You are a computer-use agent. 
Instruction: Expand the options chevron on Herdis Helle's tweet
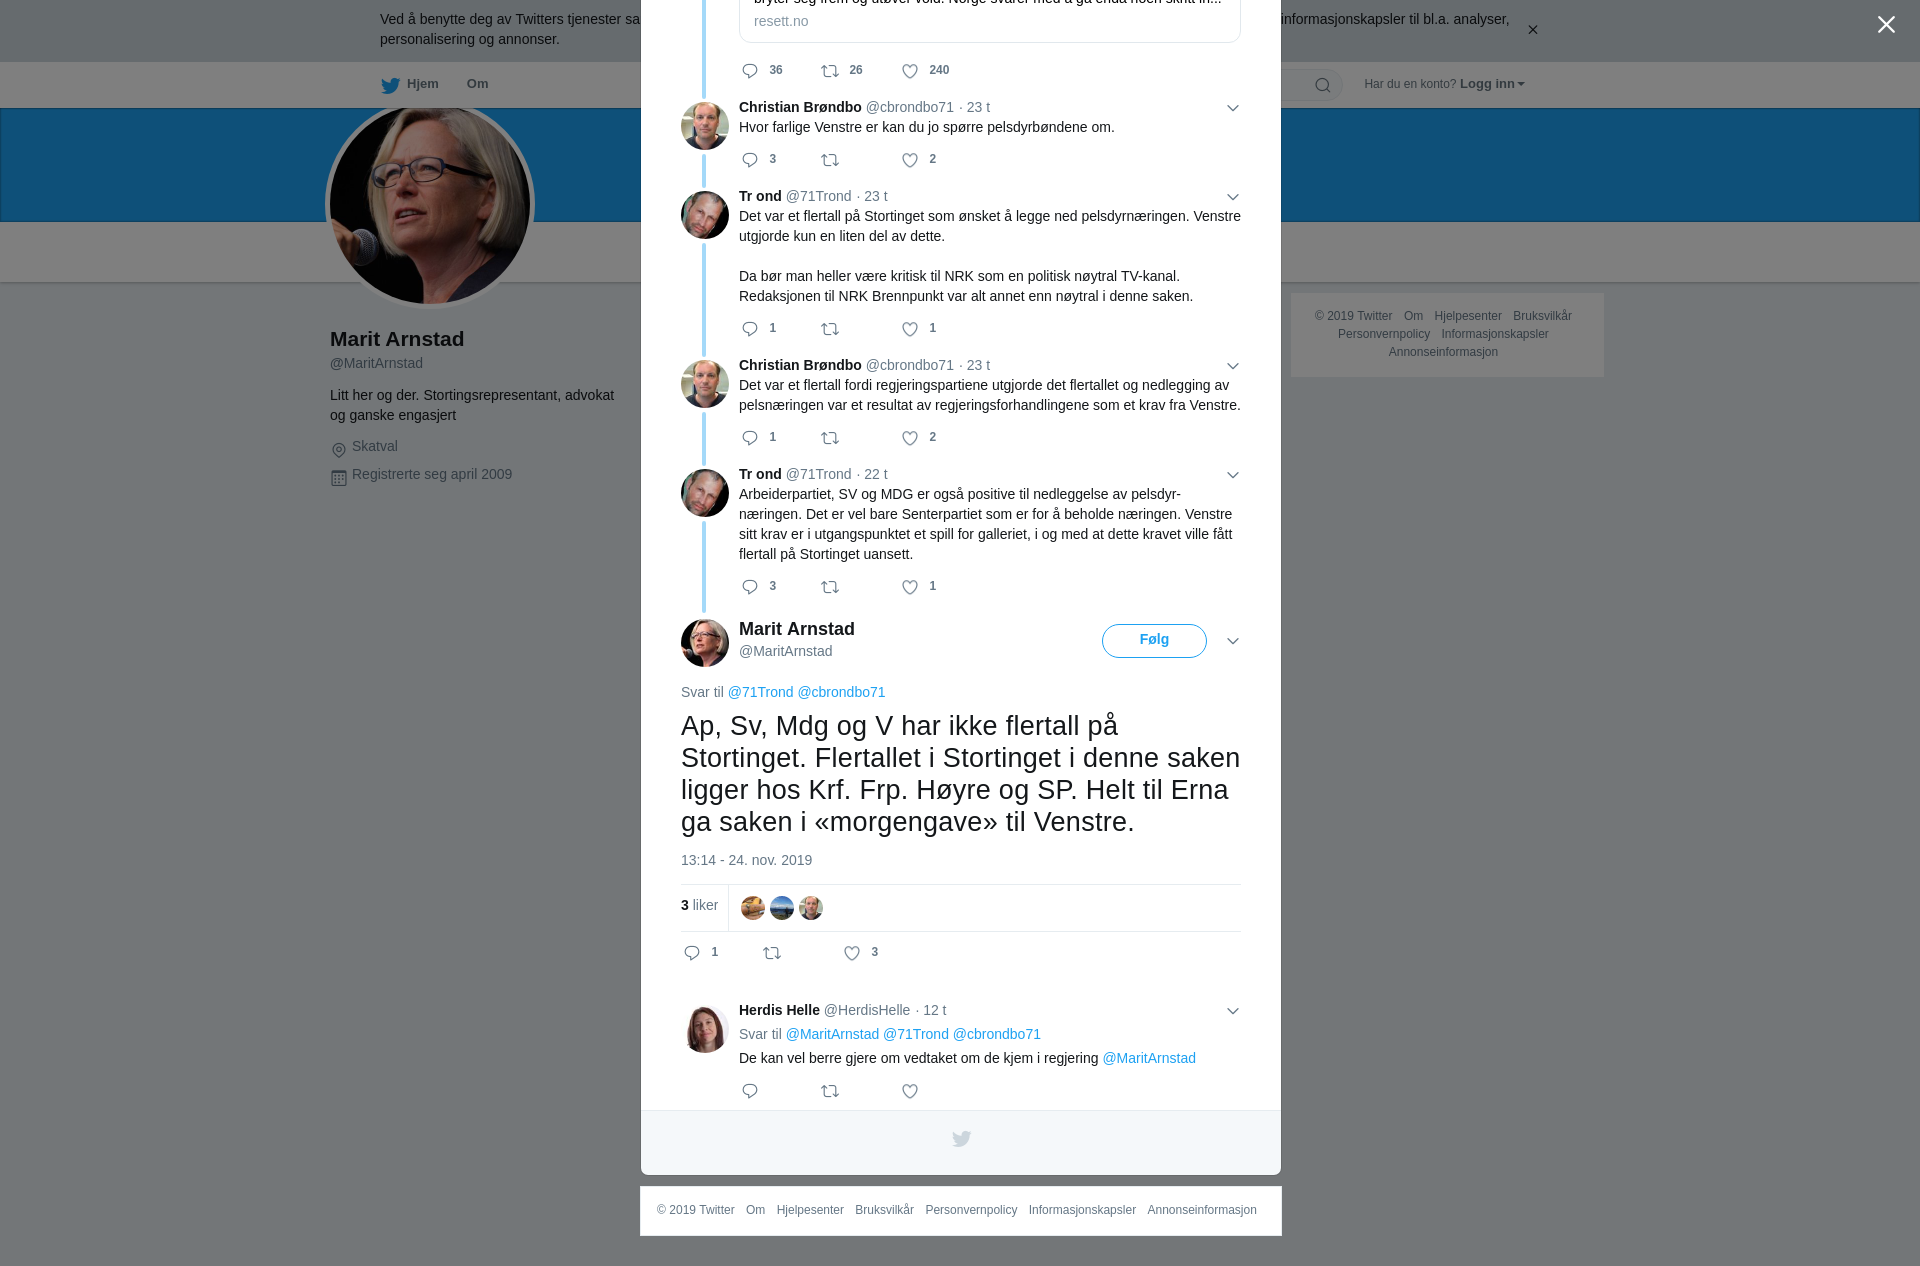click(x=1233, y=1011)
